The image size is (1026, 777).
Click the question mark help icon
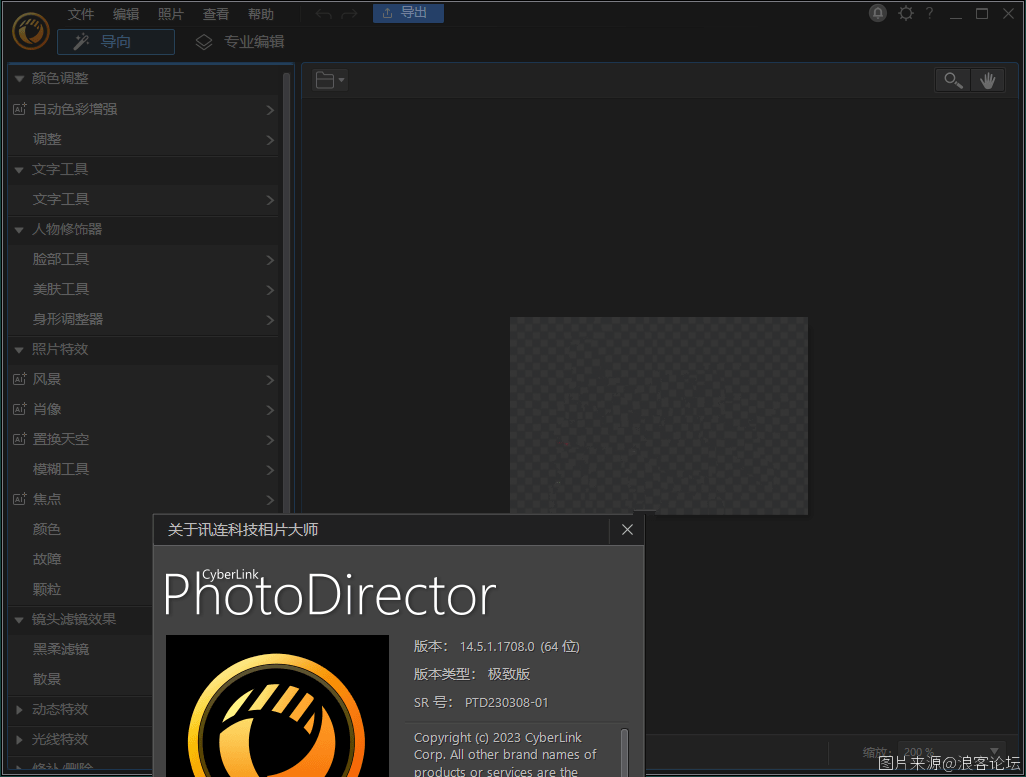click(929, 13)
